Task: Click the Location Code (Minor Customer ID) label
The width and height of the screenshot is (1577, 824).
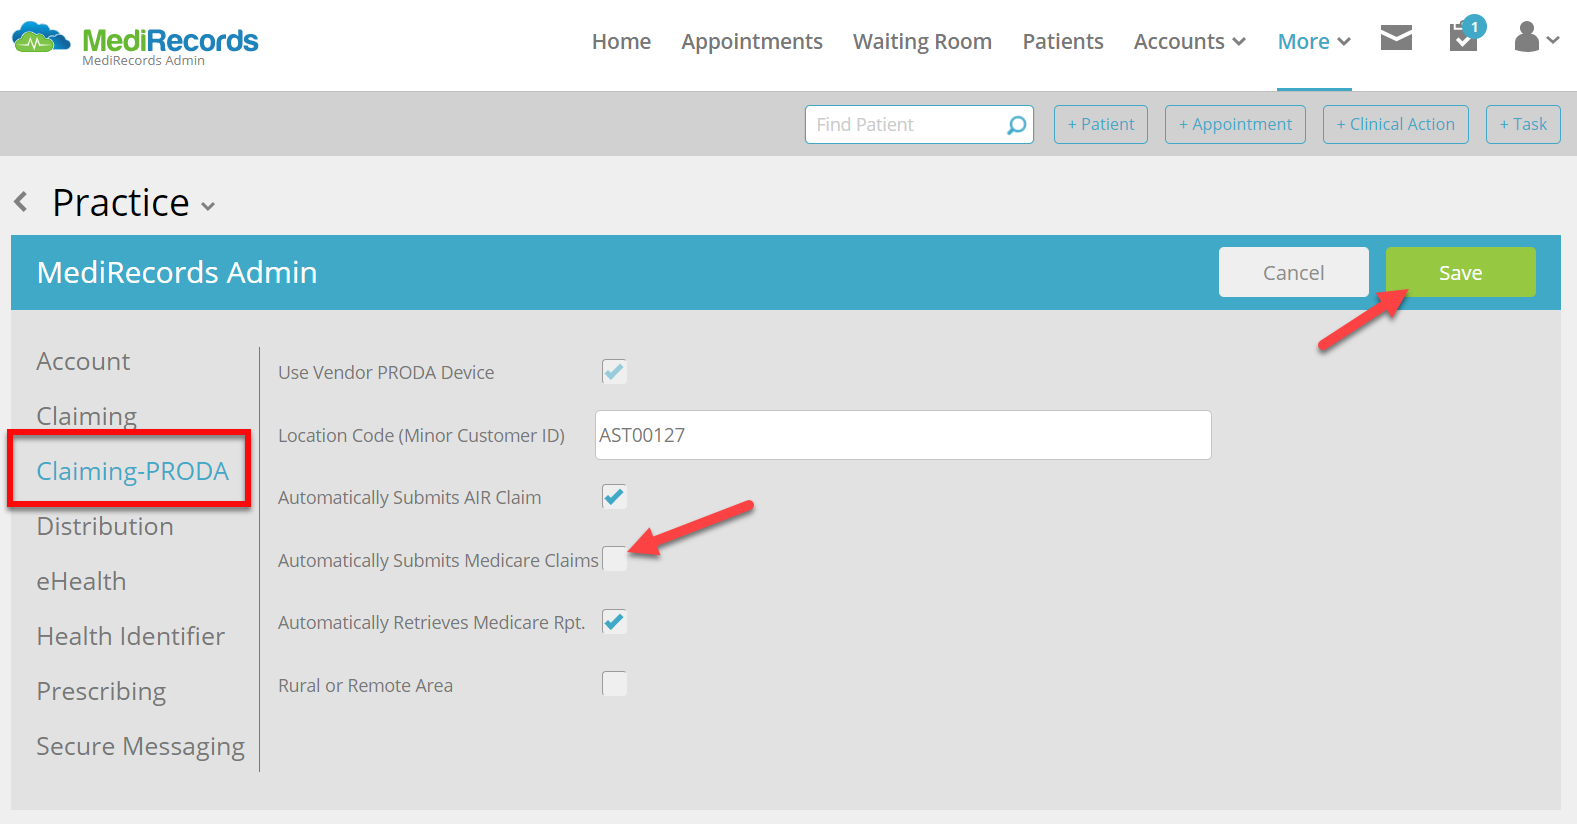Action: [421, 436]
